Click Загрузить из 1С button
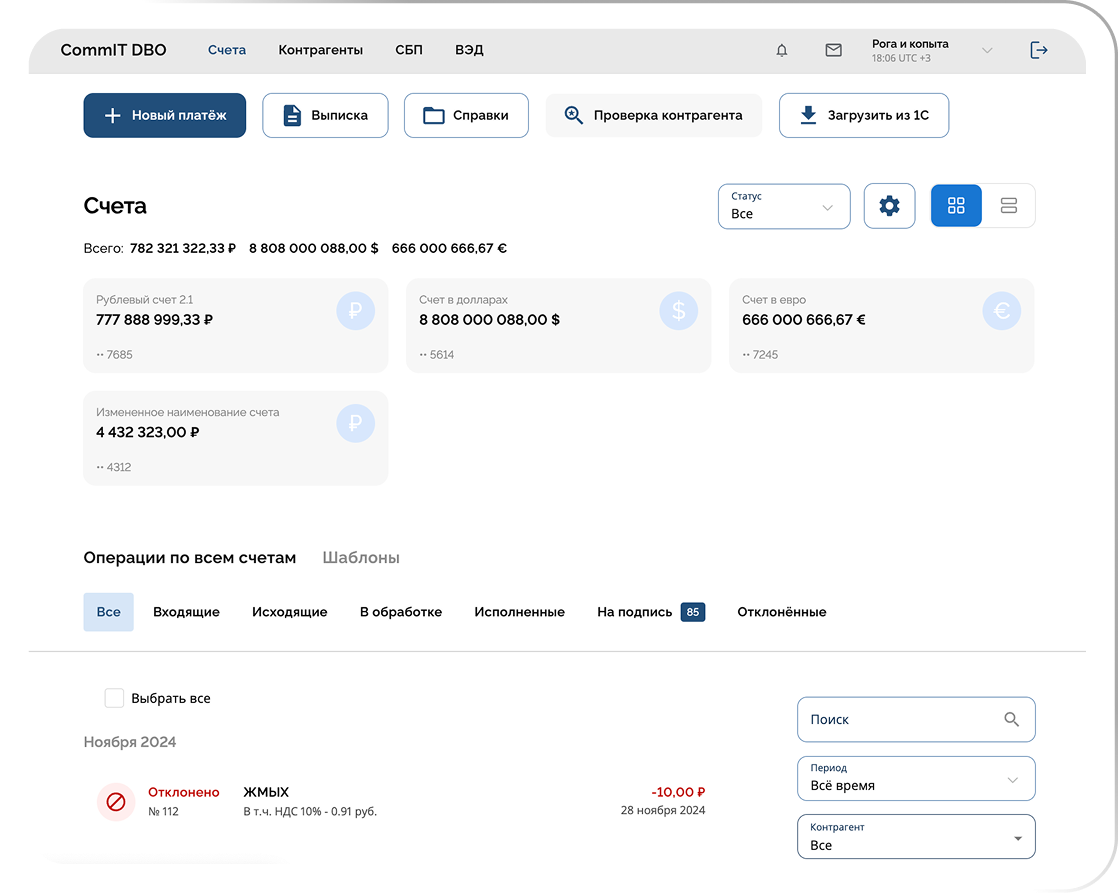Image resolution: width=1118 pixels, height=893 pixels. tap(863, 115)
